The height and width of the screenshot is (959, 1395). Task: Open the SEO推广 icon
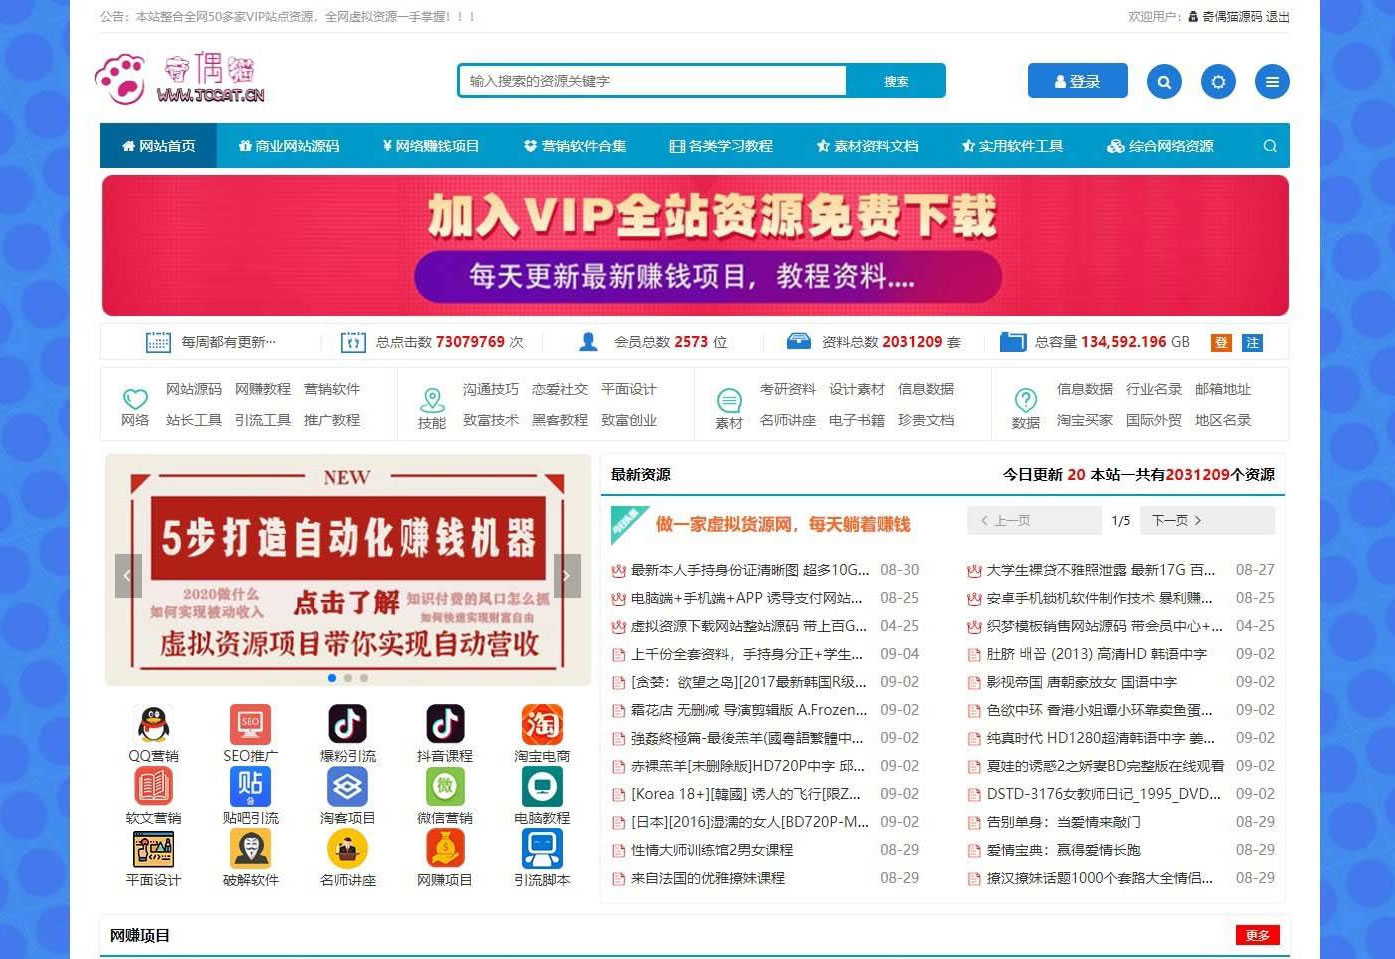250,724
